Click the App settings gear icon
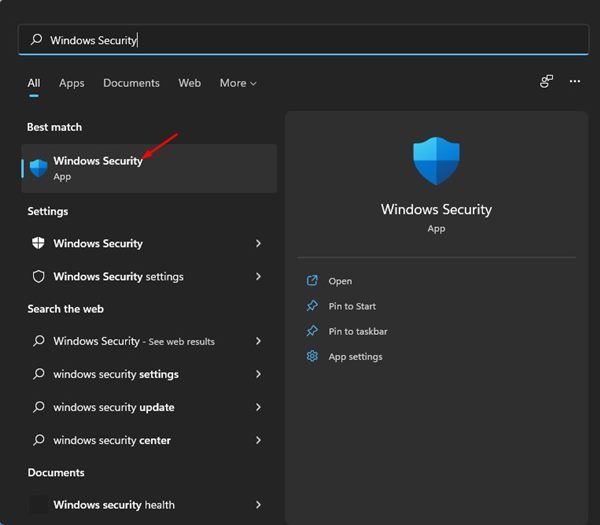The image size is (600, 525). [x=312, y=356]
